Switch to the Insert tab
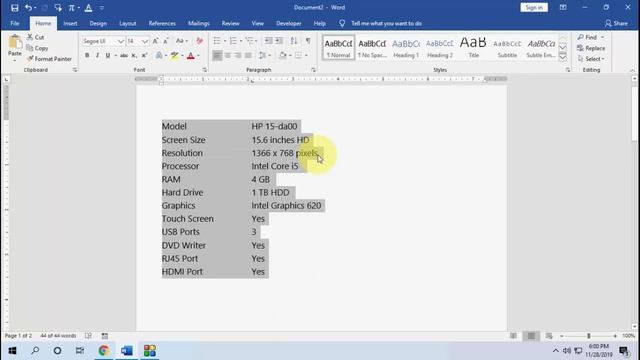 tap(70, 23)
